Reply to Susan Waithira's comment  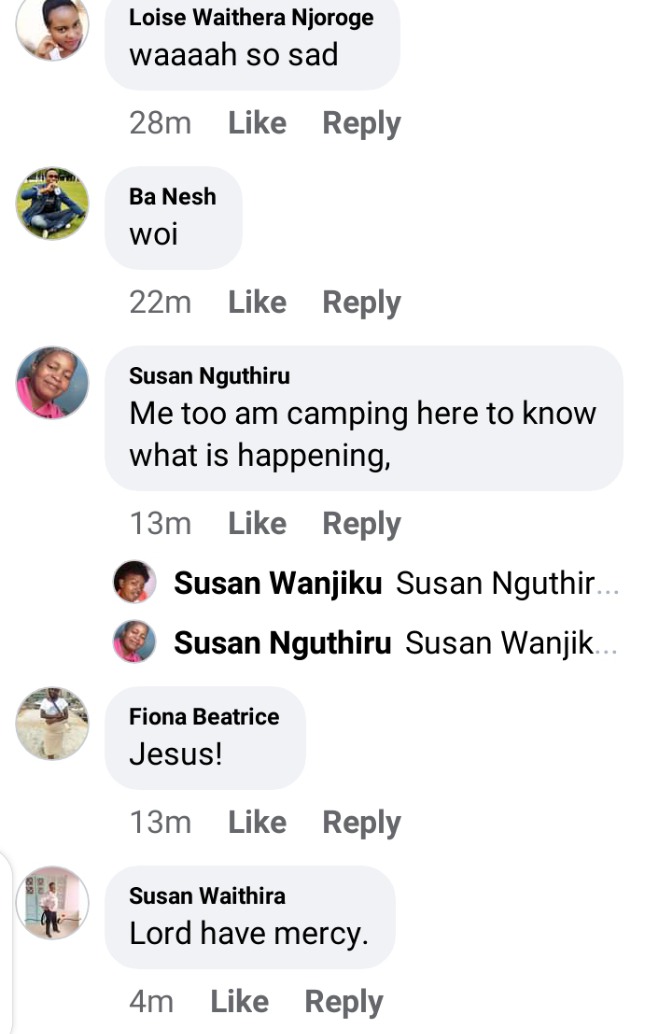coord(344,1002)
